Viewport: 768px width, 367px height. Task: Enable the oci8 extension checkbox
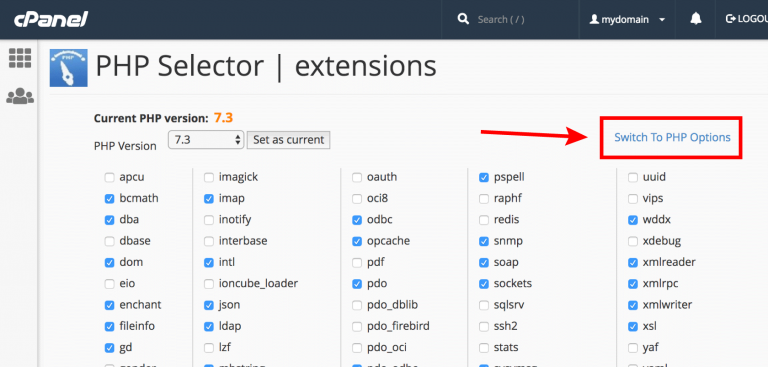(x=357, y=198)
